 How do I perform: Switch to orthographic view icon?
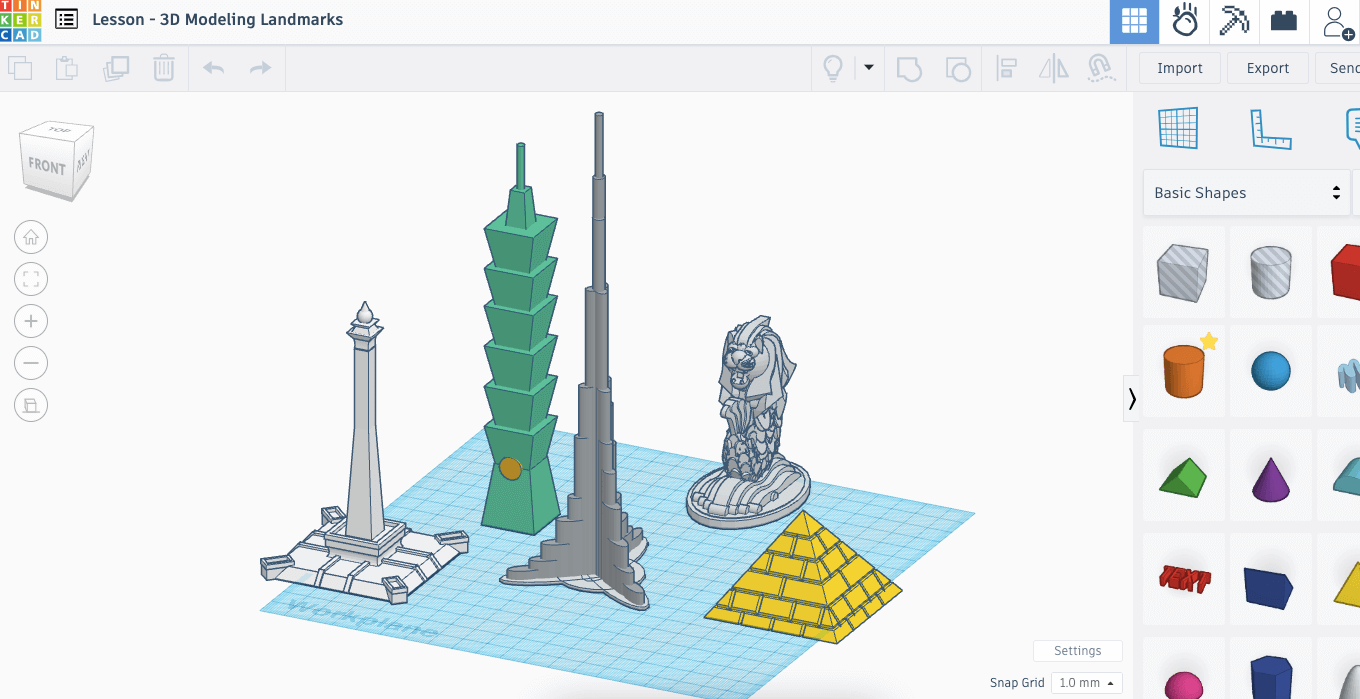click(x=31, y=405)
